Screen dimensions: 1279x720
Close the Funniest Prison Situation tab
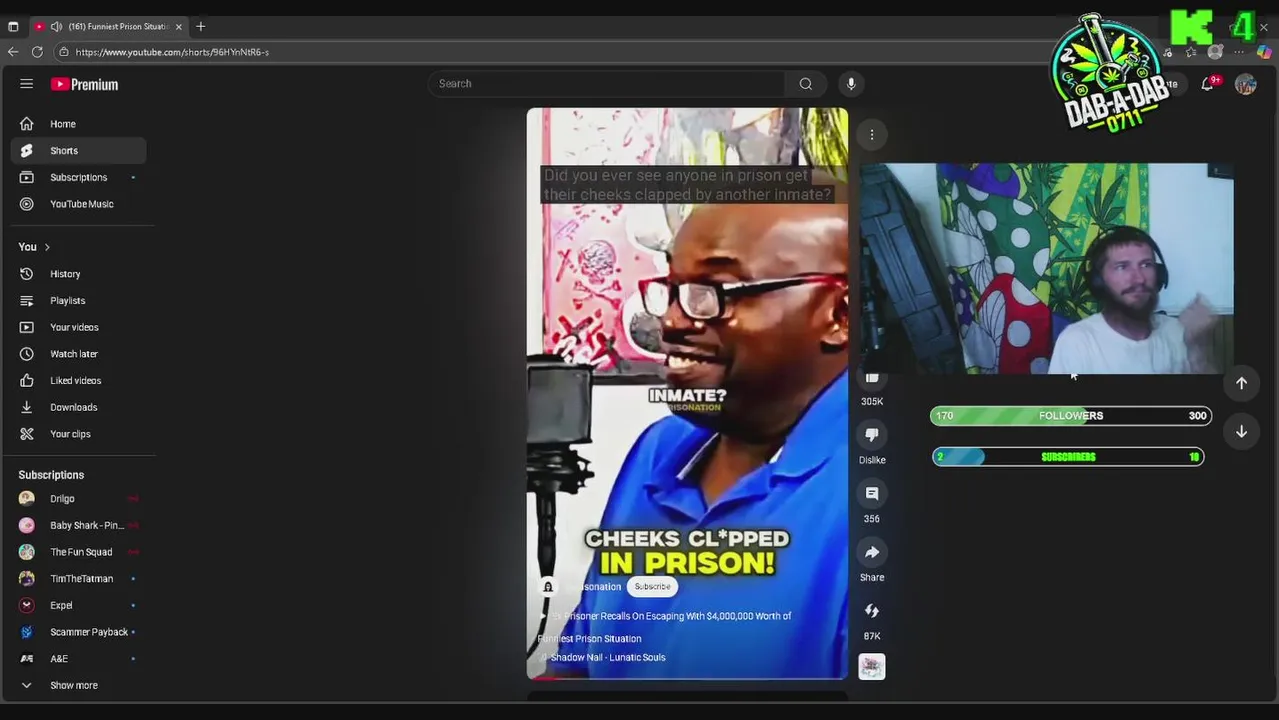pos(179,27)
